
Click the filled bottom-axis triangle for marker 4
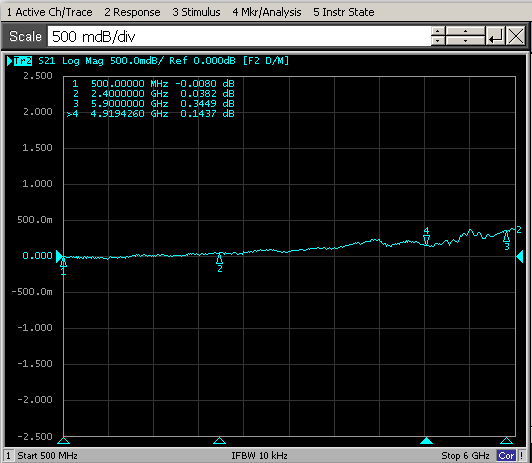click(x=426, y=441)
